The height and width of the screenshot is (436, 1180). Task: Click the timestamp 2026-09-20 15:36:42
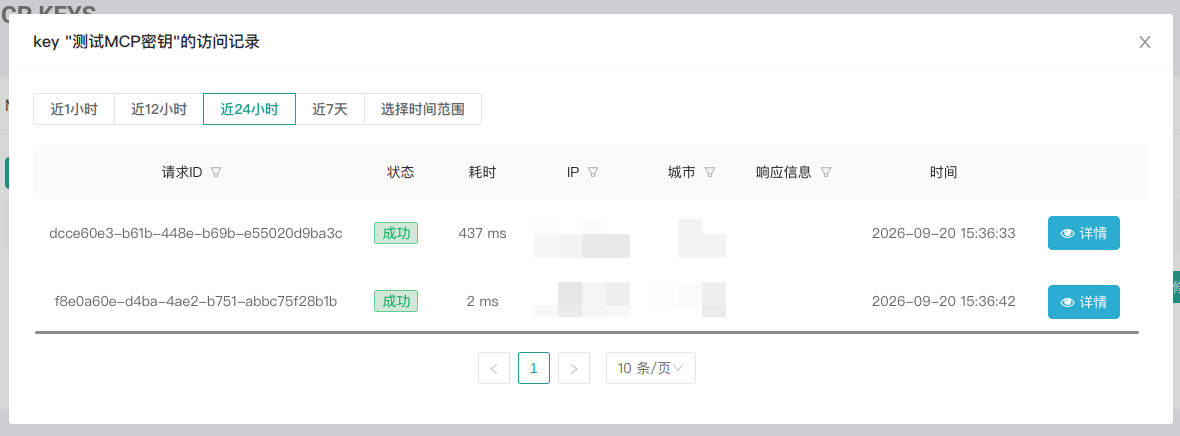coord(944,302)
